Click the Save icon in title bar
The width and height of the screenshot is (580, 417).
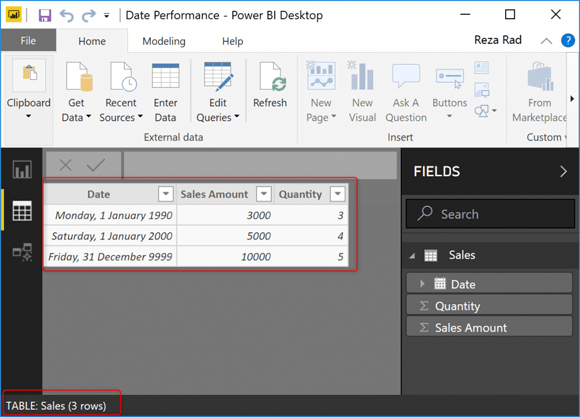pyautogui.click(x=45, y=15)
